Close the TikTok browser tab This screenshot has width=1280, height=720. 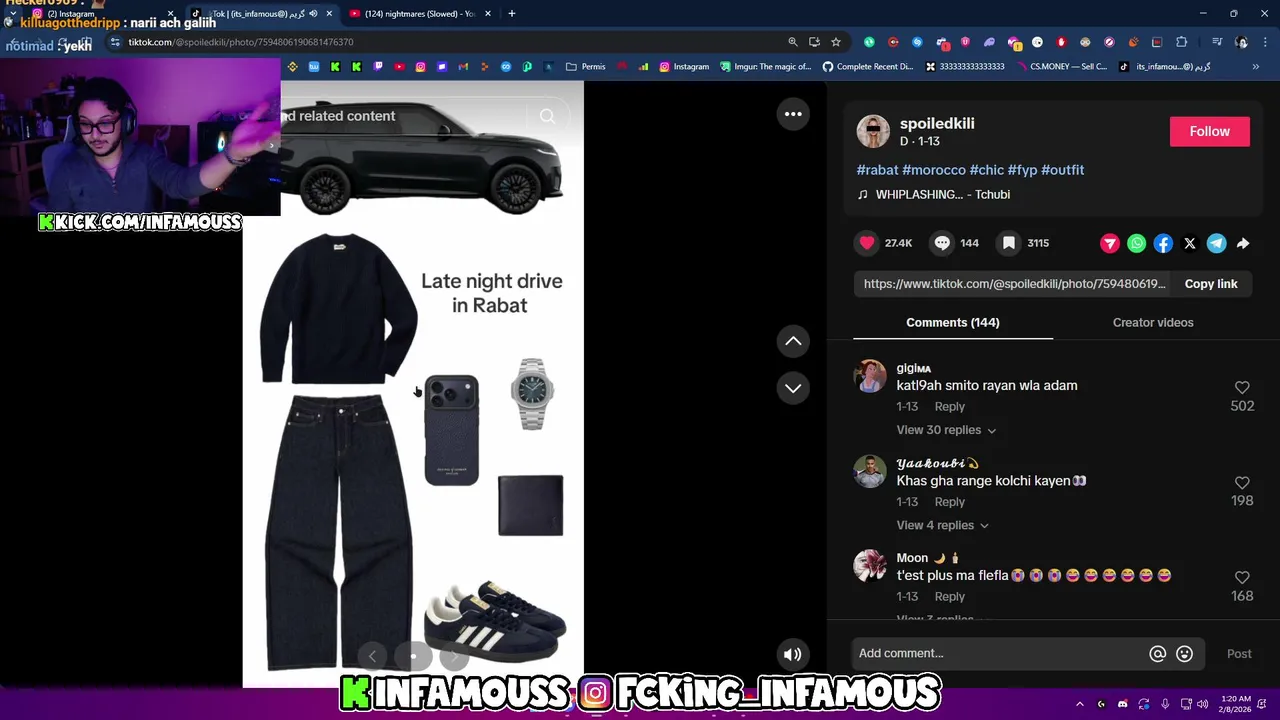pyautogui.click(x=329, y=13)
